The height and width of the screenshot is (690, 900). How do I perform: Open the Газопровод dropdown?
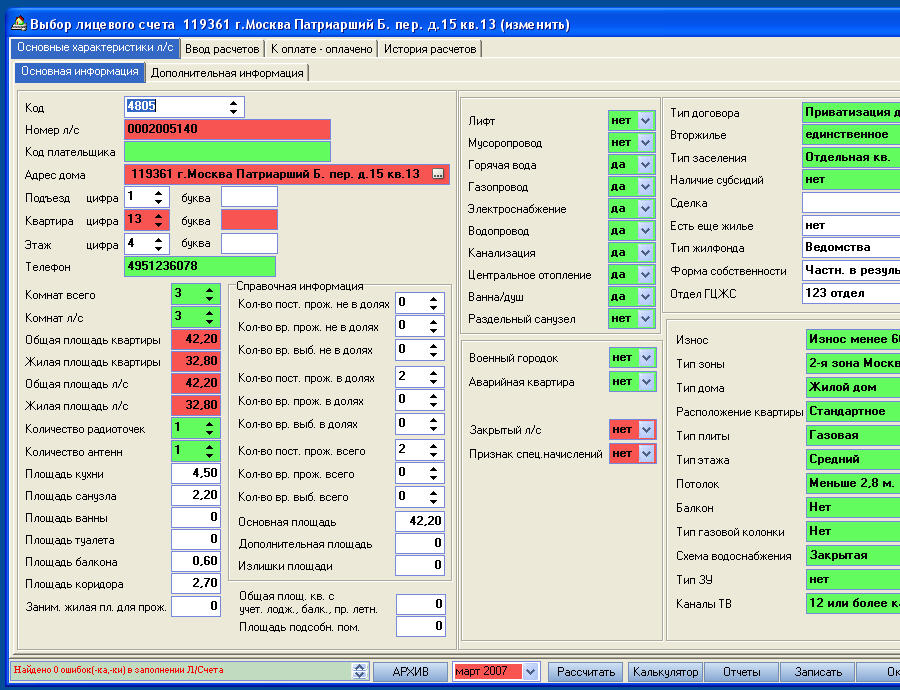coord(646,187)
